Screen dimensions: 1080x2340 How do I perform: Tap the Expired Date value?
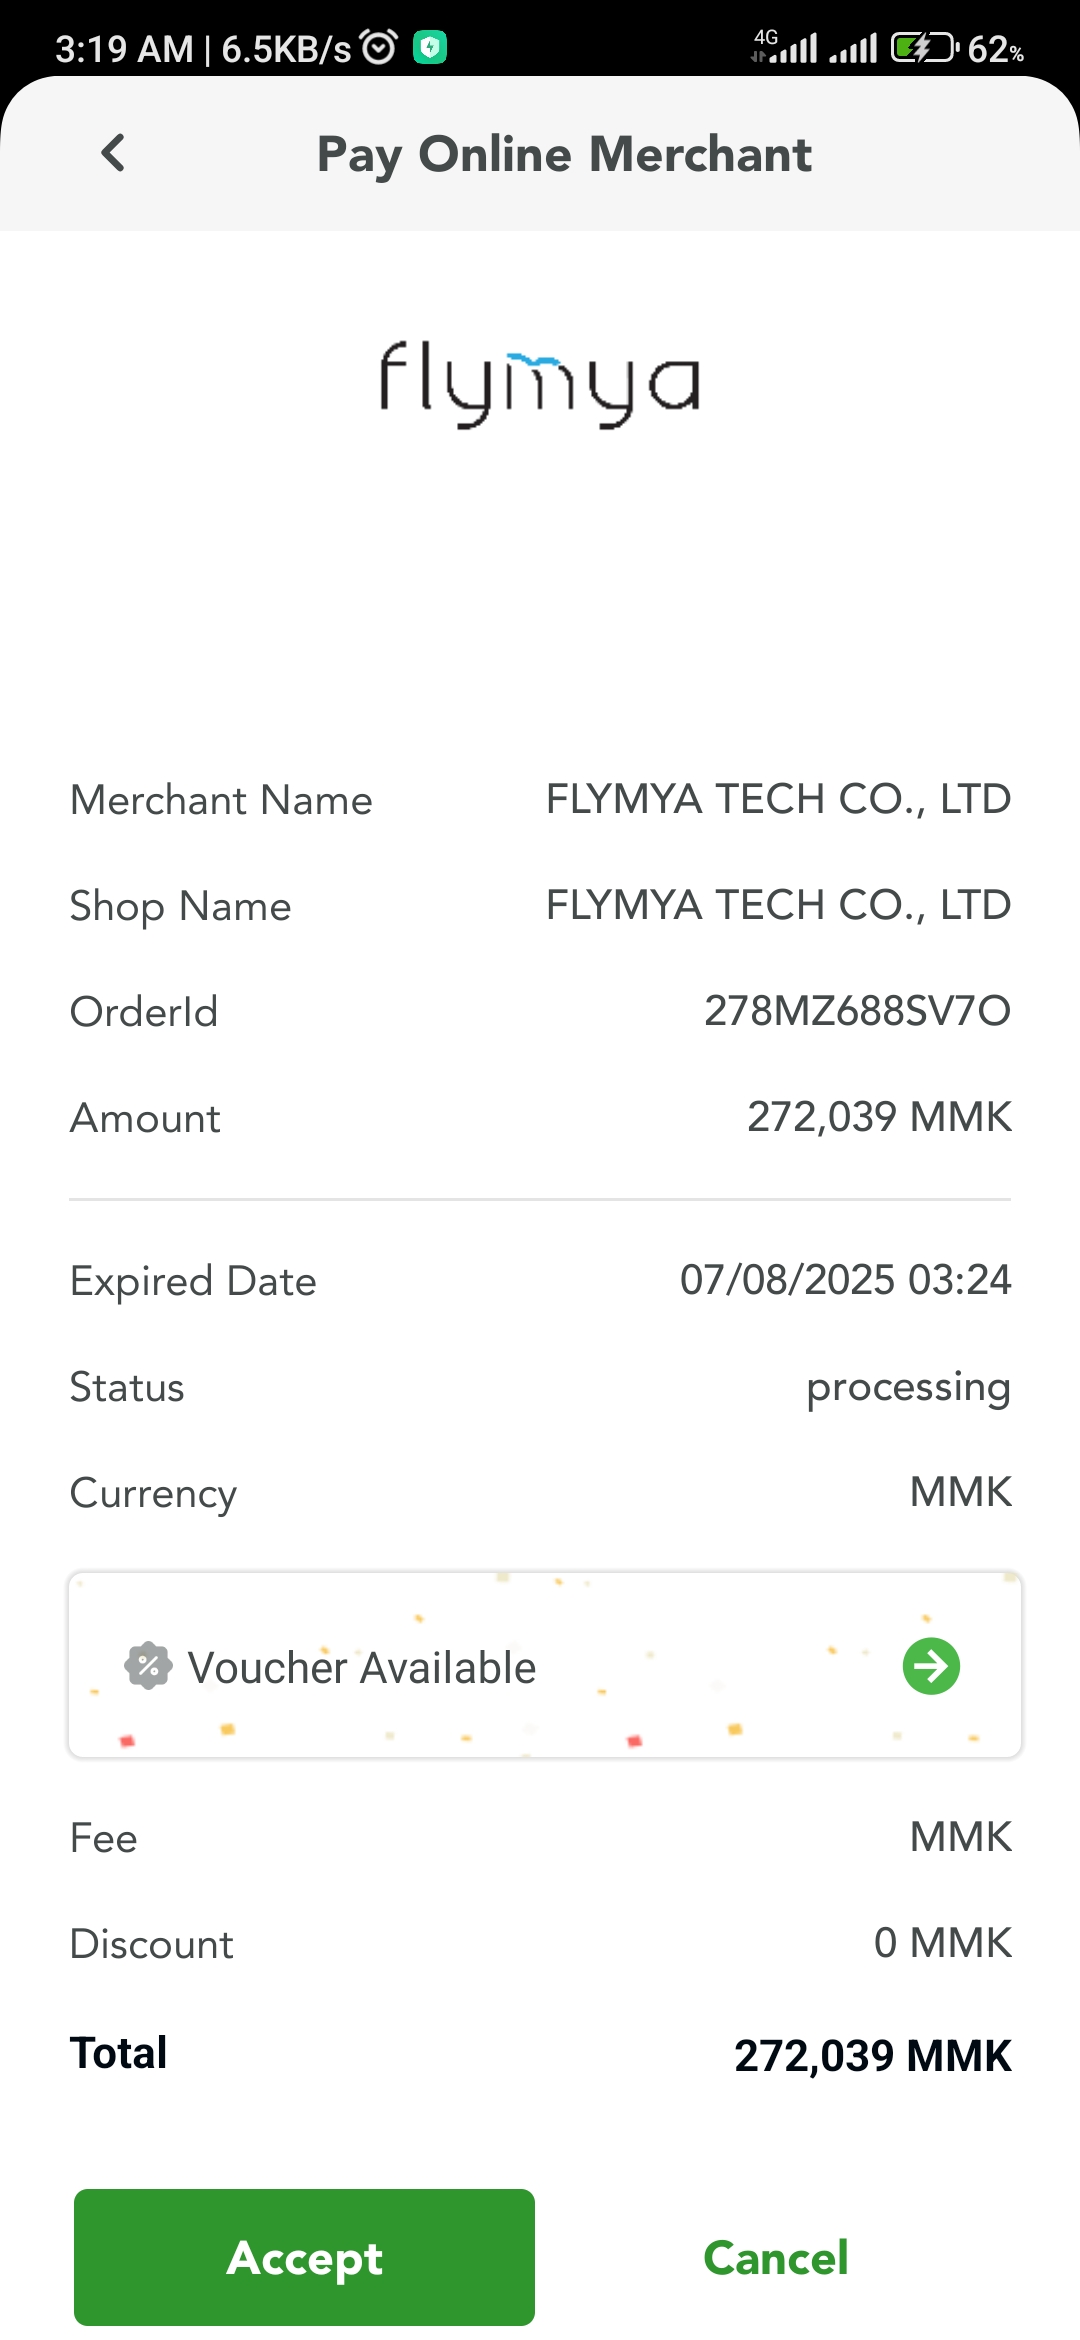pos(845,1280)
